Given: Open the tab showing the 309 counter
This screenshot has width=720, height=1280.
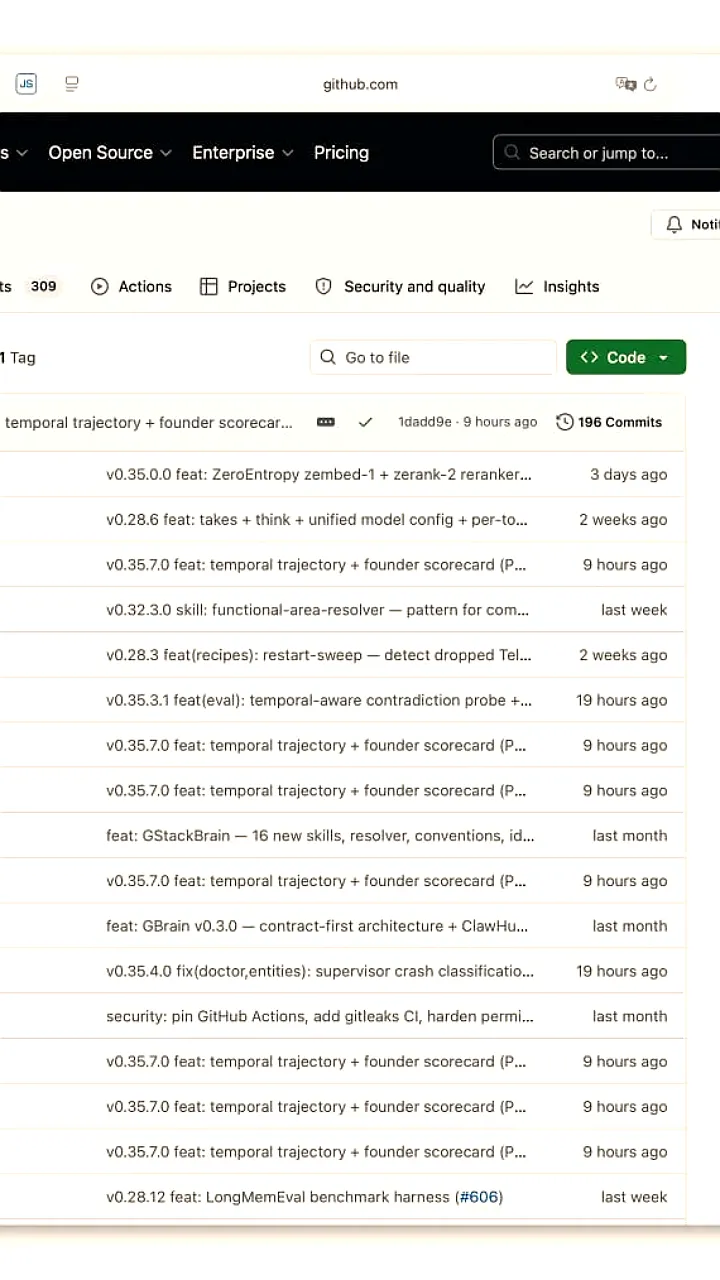Looking at the screenshot, I should coord(30,286).
